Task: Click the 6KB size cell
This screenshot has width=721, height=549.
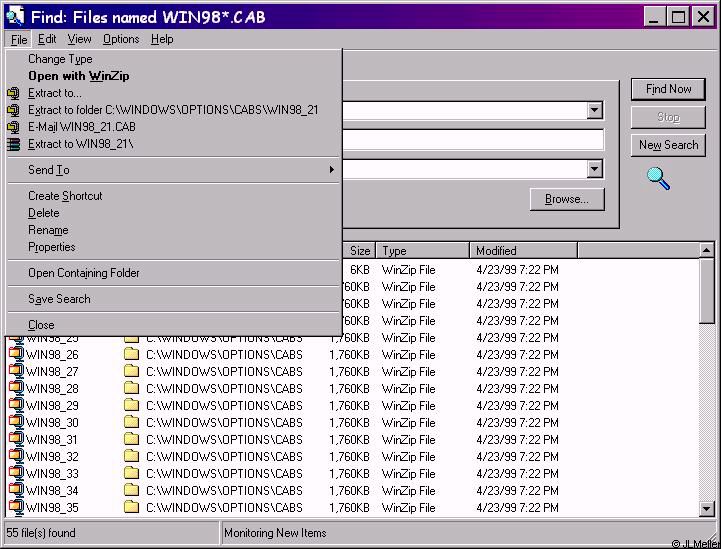Action: coord(360,270)
